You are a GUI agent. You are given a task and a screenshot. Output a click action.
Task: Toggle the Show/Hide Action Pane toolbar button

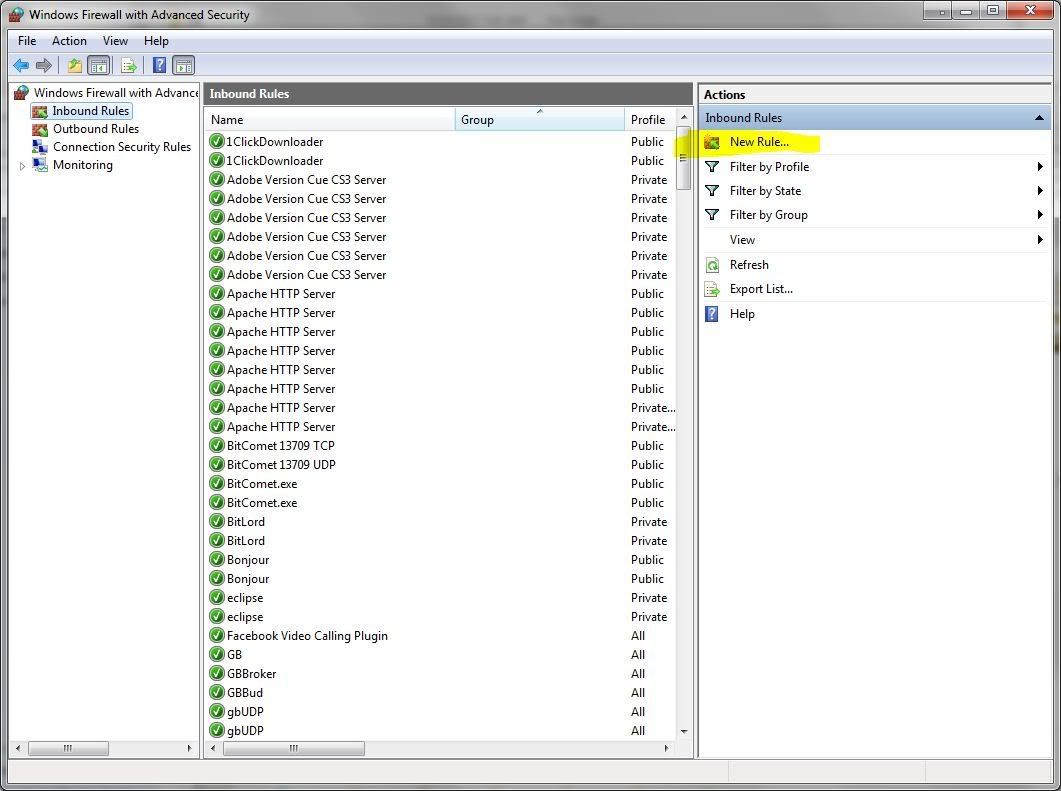184,66
